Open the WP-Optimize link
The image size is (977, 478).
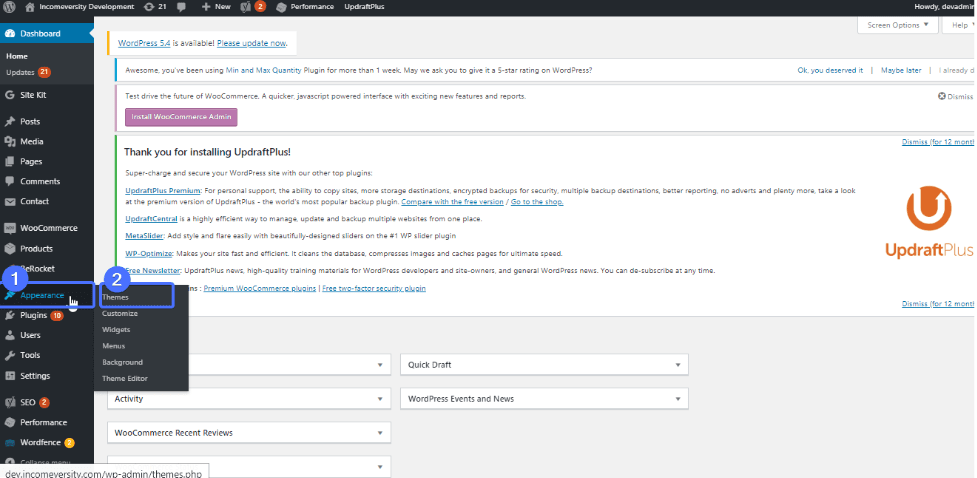point(149,254)
